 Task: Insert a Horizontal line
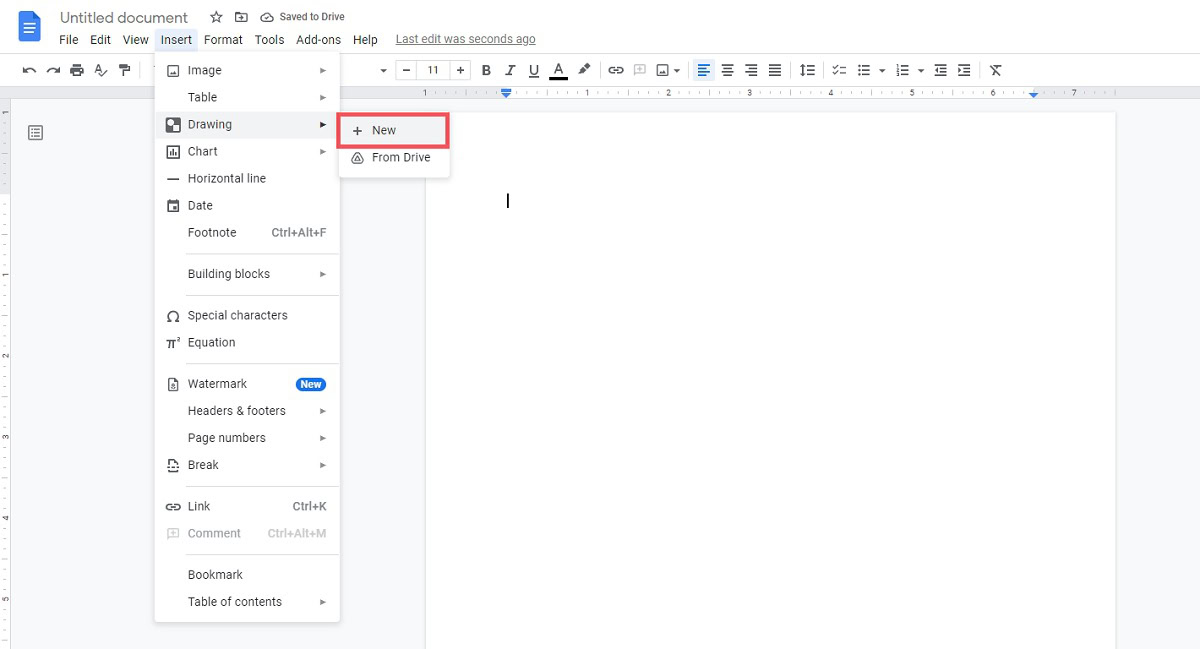coord(247,178)
